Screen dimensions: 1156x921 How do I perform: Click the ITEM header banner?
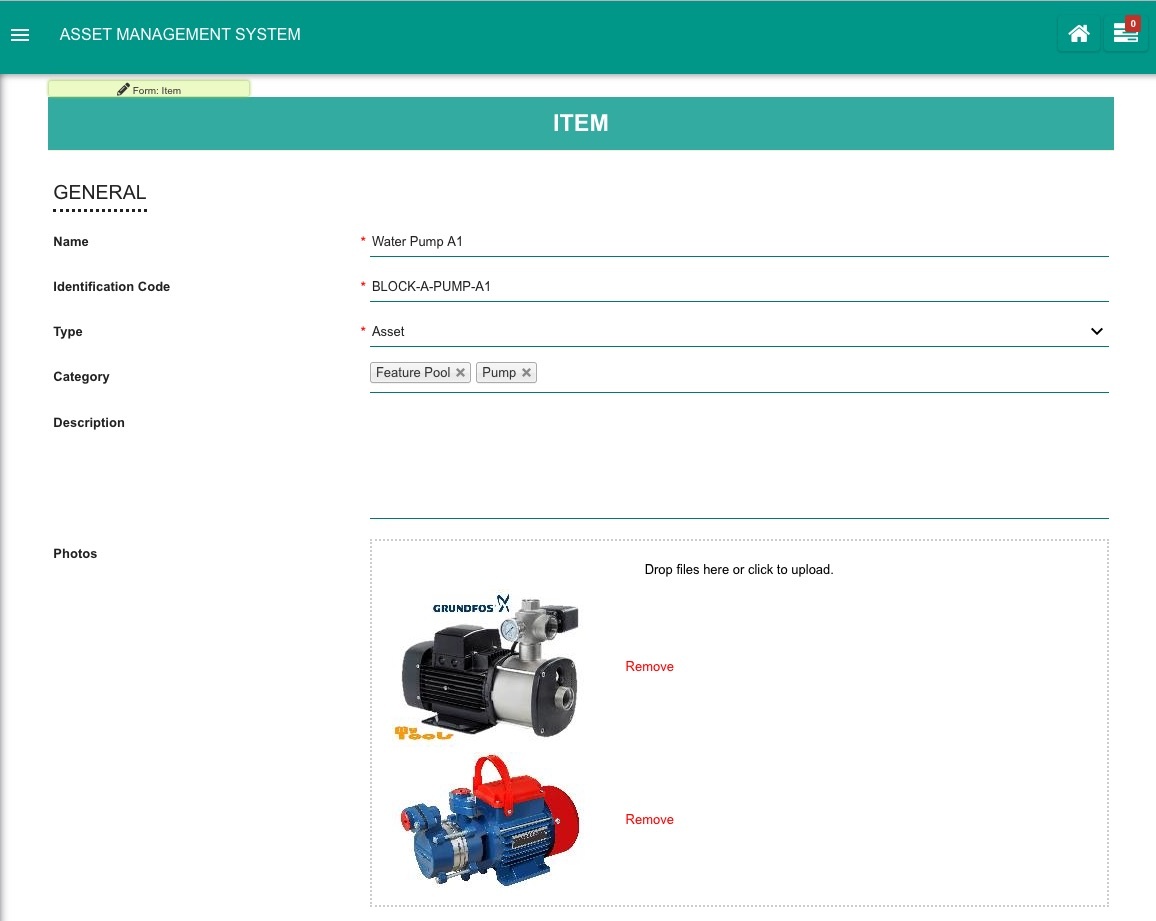click(x=580, y=123)
